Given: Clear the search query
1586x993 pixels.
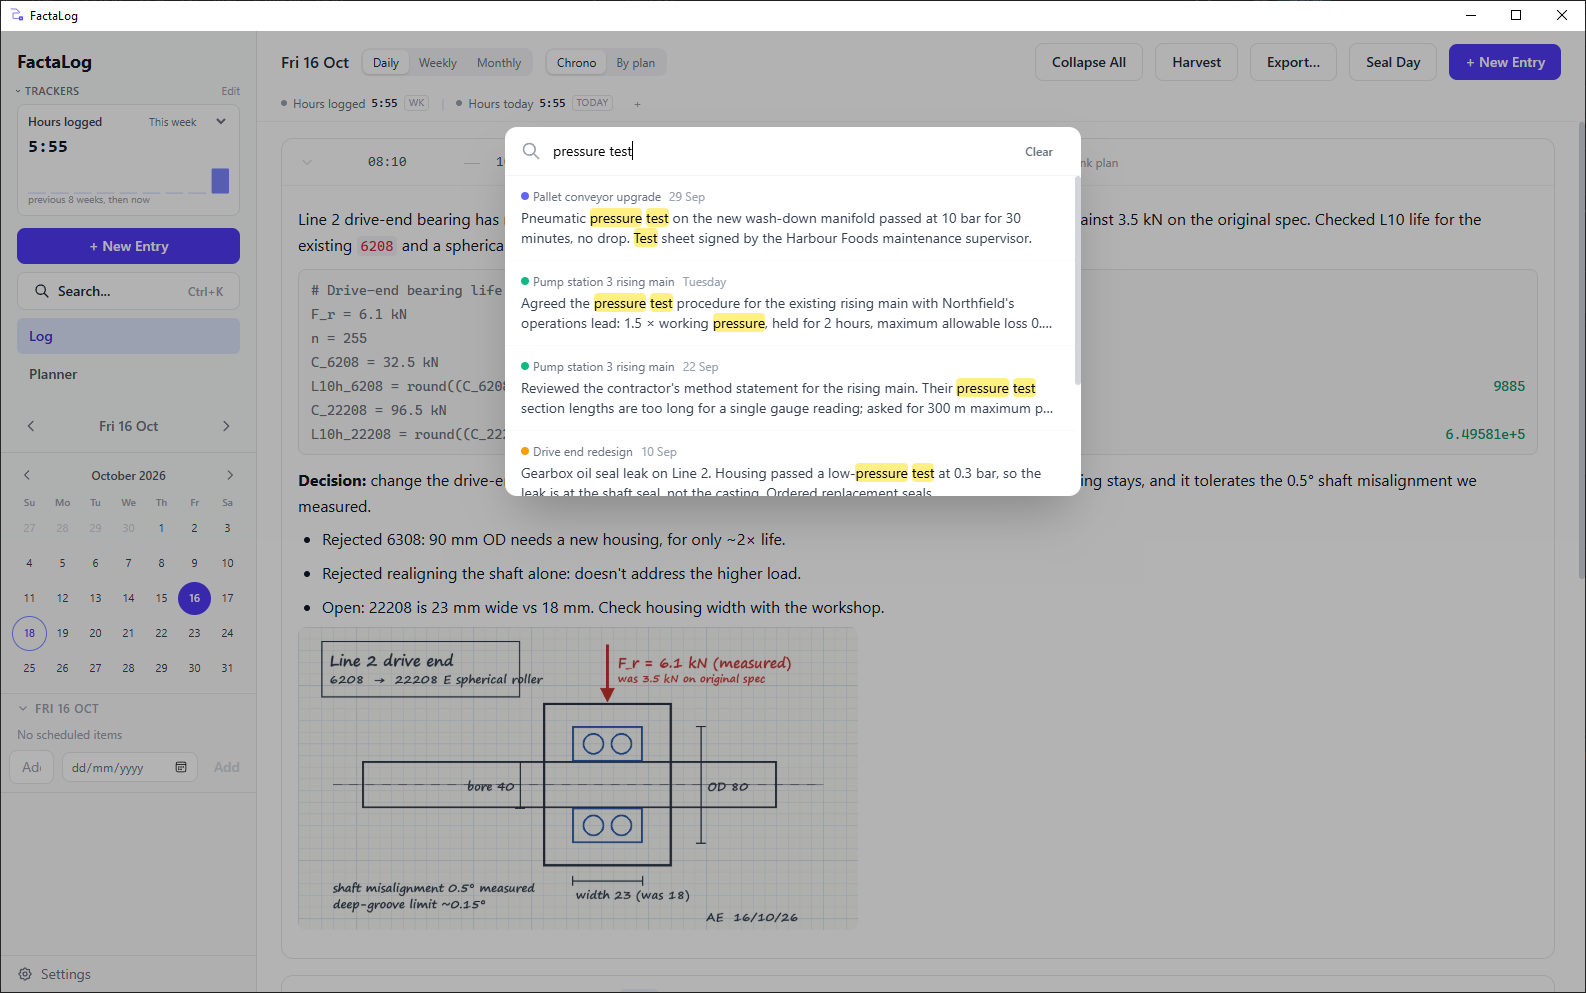Looking at the screenshot, I should 1039,152.
